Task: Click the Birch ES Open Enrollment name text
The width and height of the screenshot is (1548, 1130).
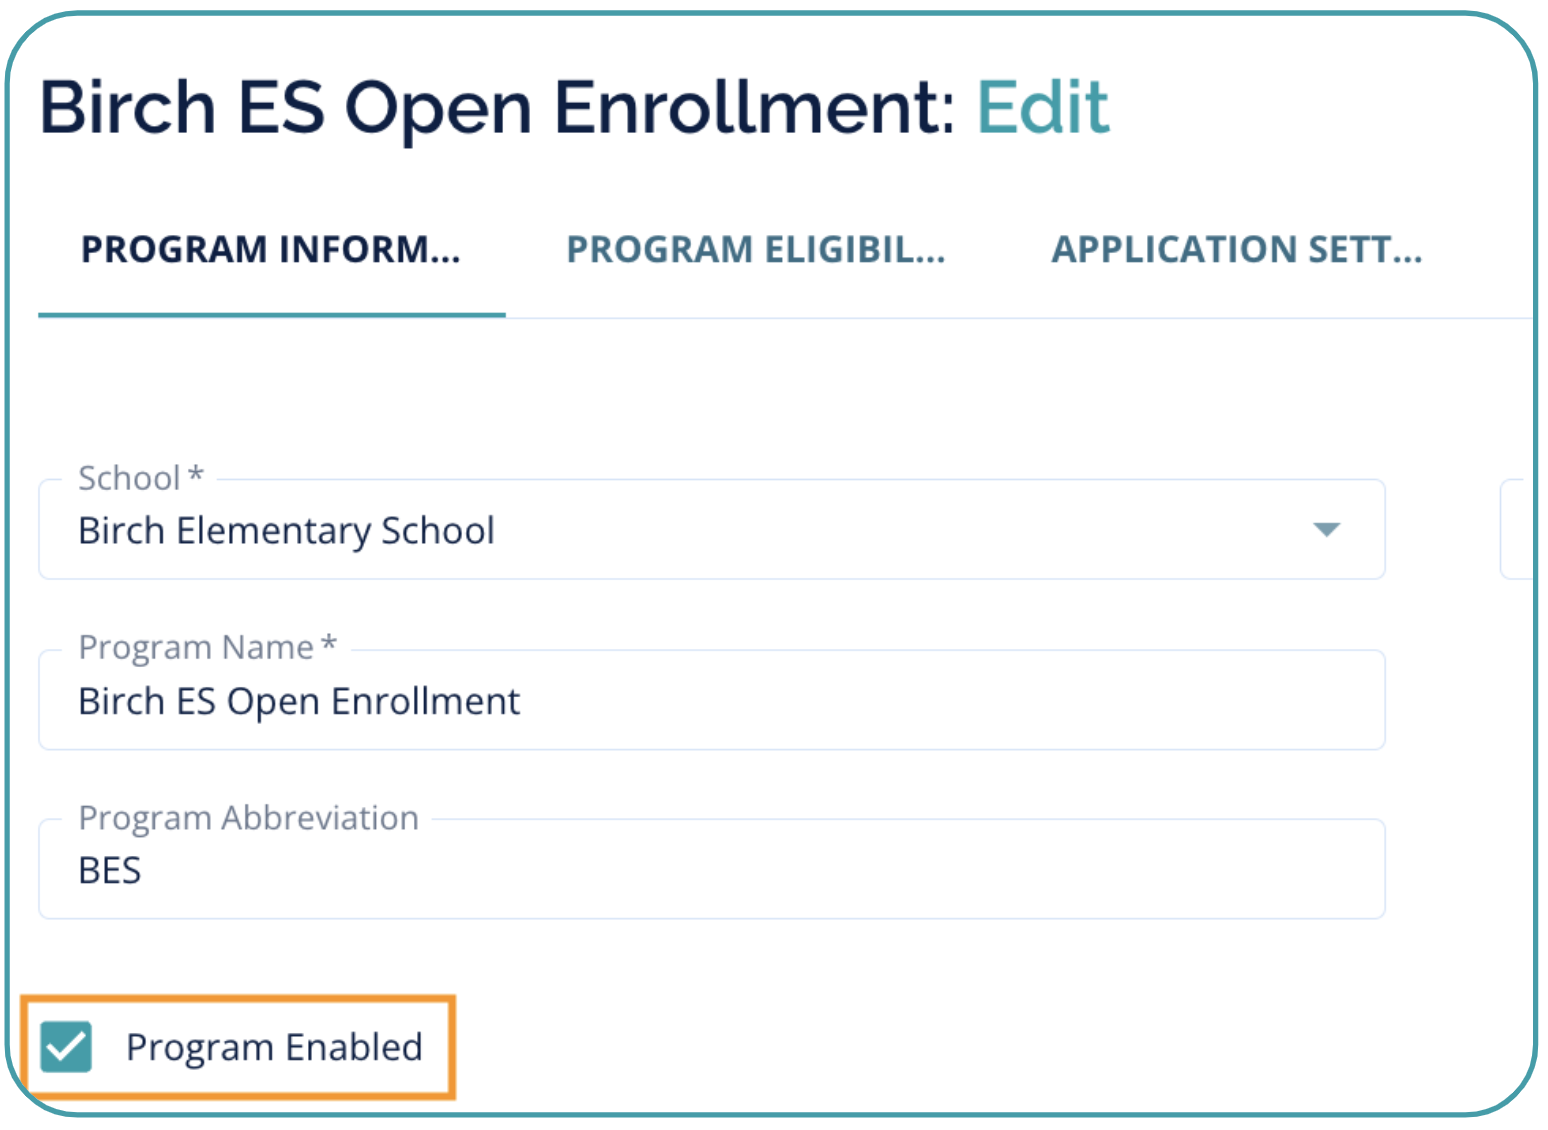Action: [299, 701]
